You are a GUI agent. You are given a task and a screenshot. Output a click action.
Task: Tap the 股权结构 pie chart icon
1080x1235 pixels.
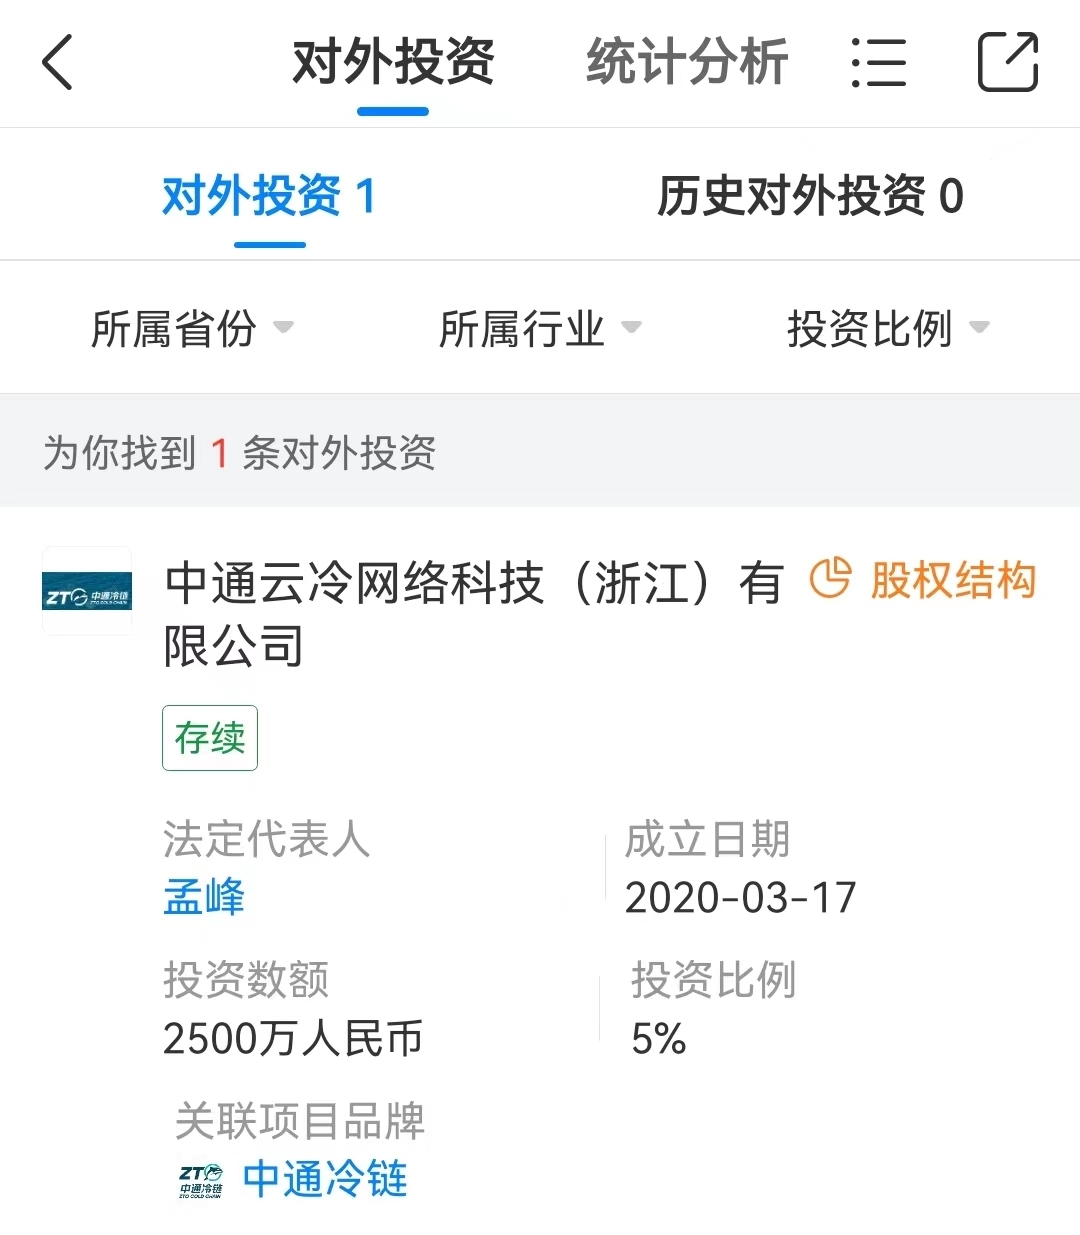[829, 579]
